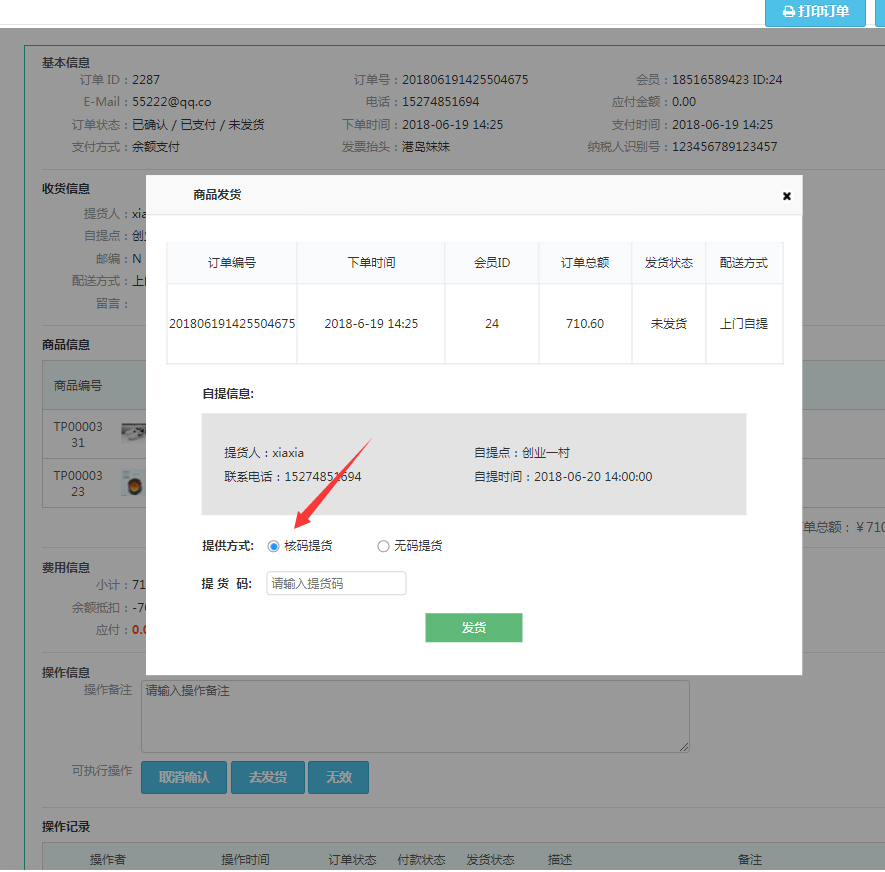Click the 订单编号 column header
The height and width of the screenshot is (872, 885).
tap(232, 263)
